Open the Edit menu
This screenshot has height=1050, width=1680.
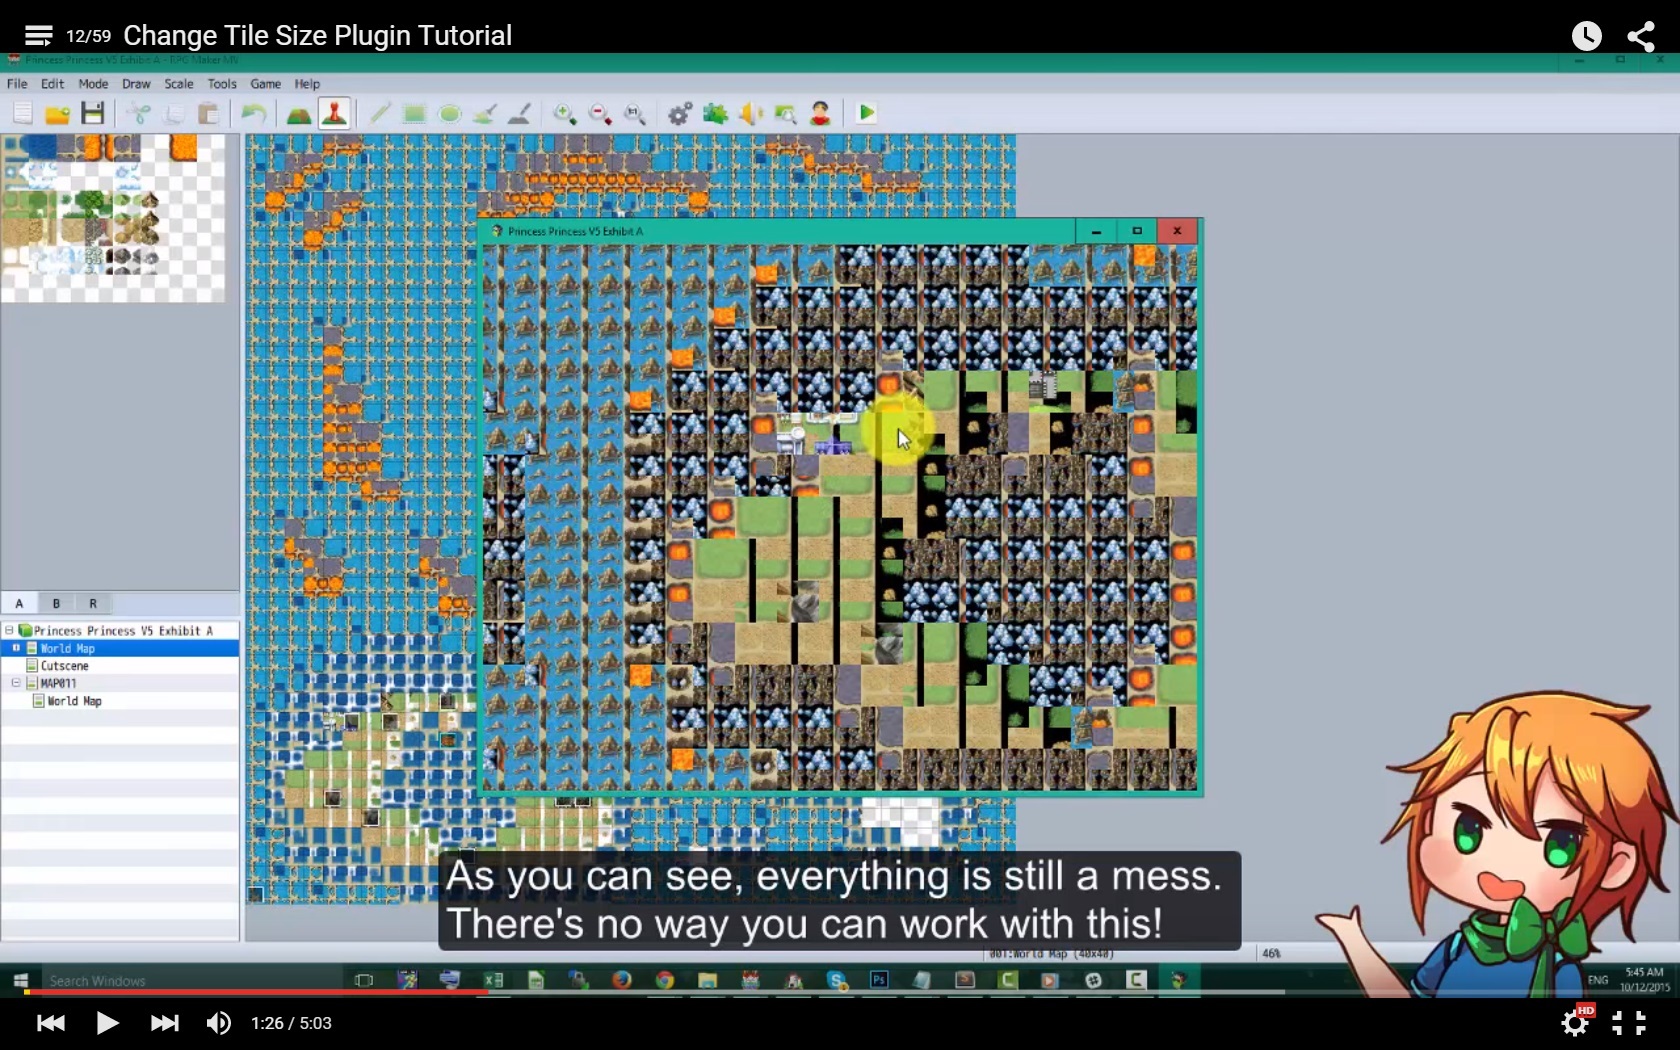coord(52,84)
